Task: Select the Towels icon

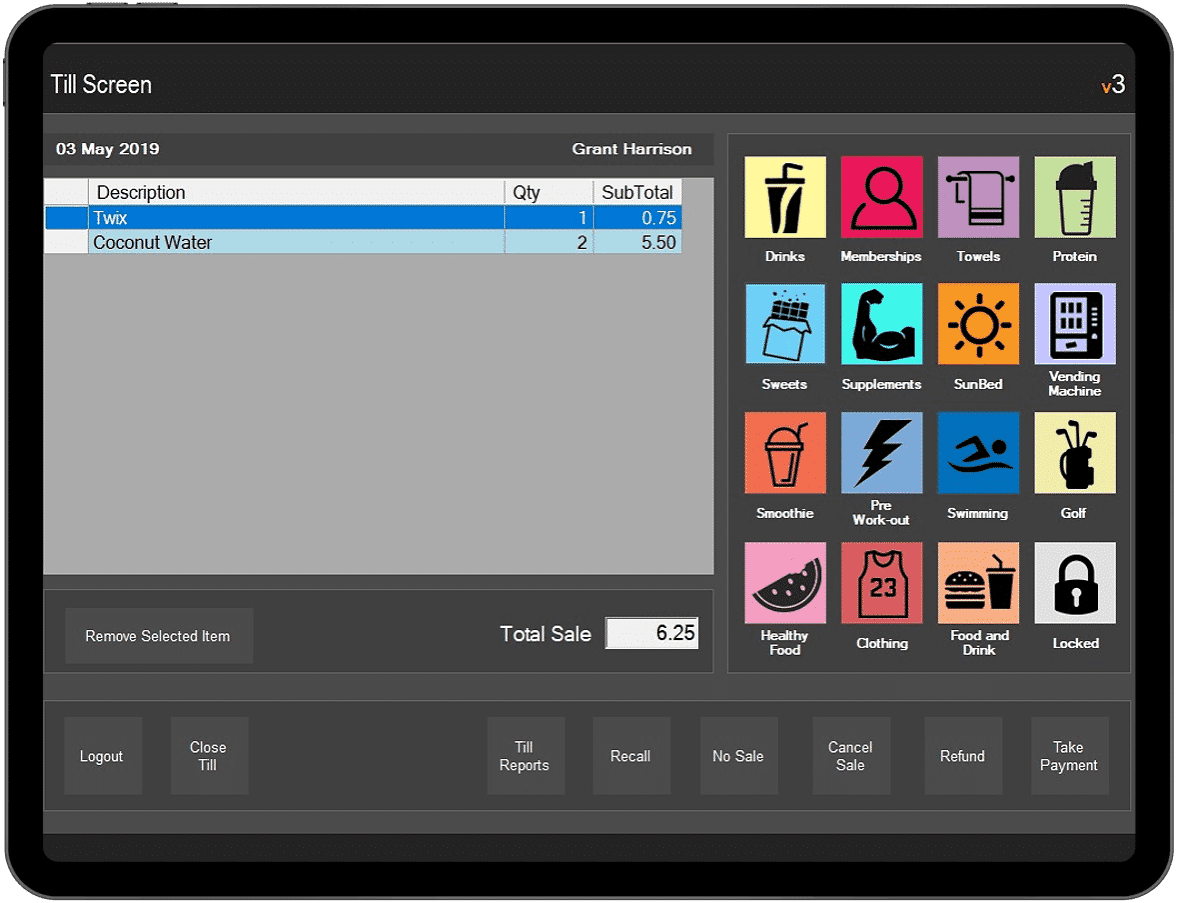Action: click(978, 197)
